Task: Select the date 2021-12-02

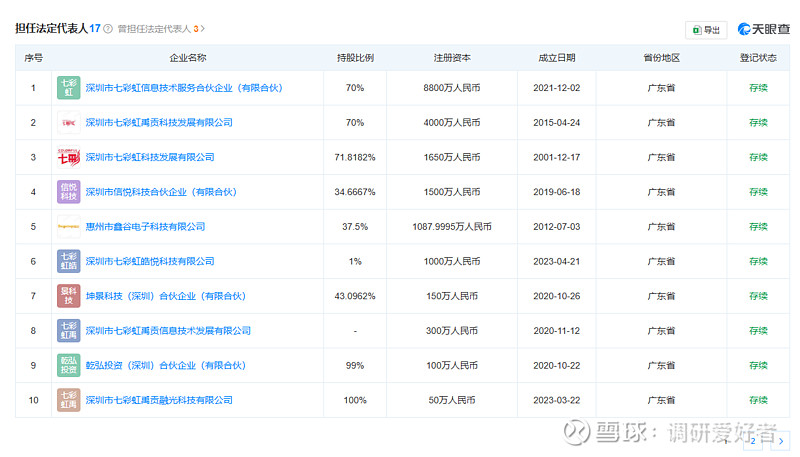Action: point(557,88)
